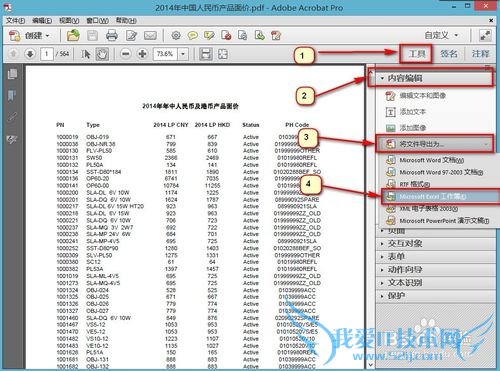Screen dimensions: 500x371
Task: Click the highlight text icon
Action: [209, 35]
